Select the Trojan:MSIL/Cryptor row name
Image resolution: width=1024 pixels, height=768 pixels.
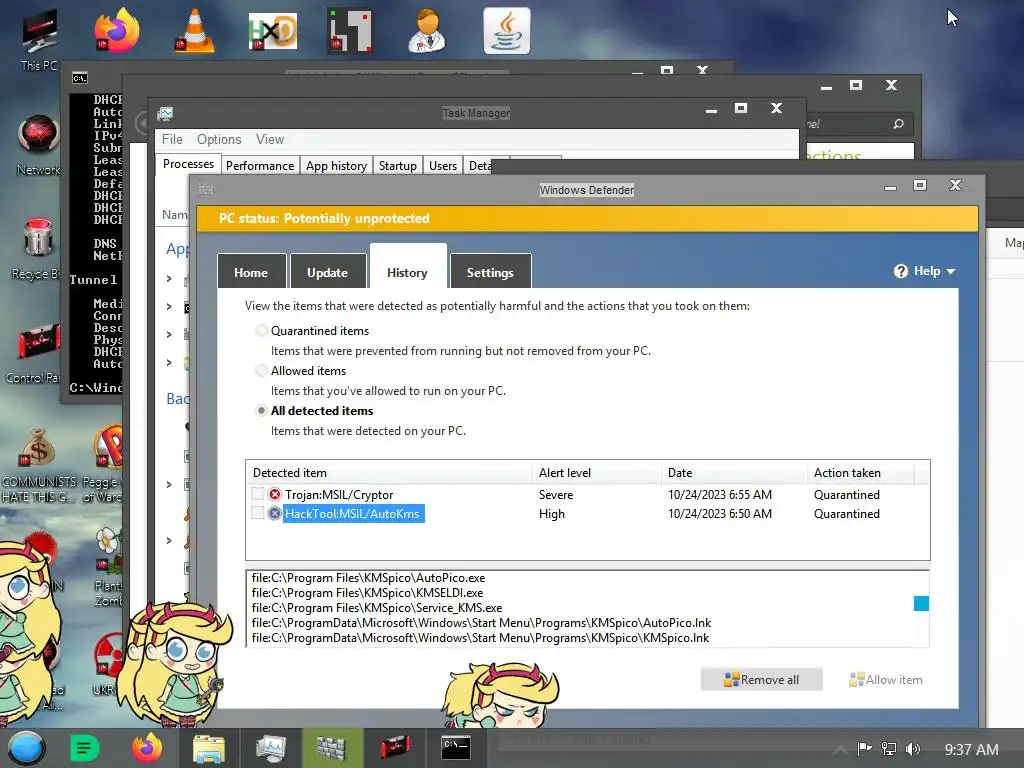339,494
